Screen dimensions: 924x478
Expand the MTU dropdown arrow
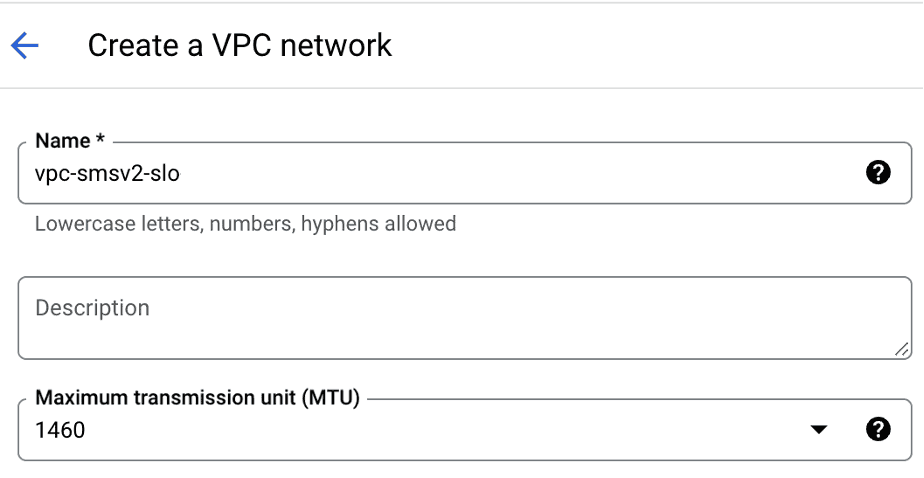click(x=819, y=430)
